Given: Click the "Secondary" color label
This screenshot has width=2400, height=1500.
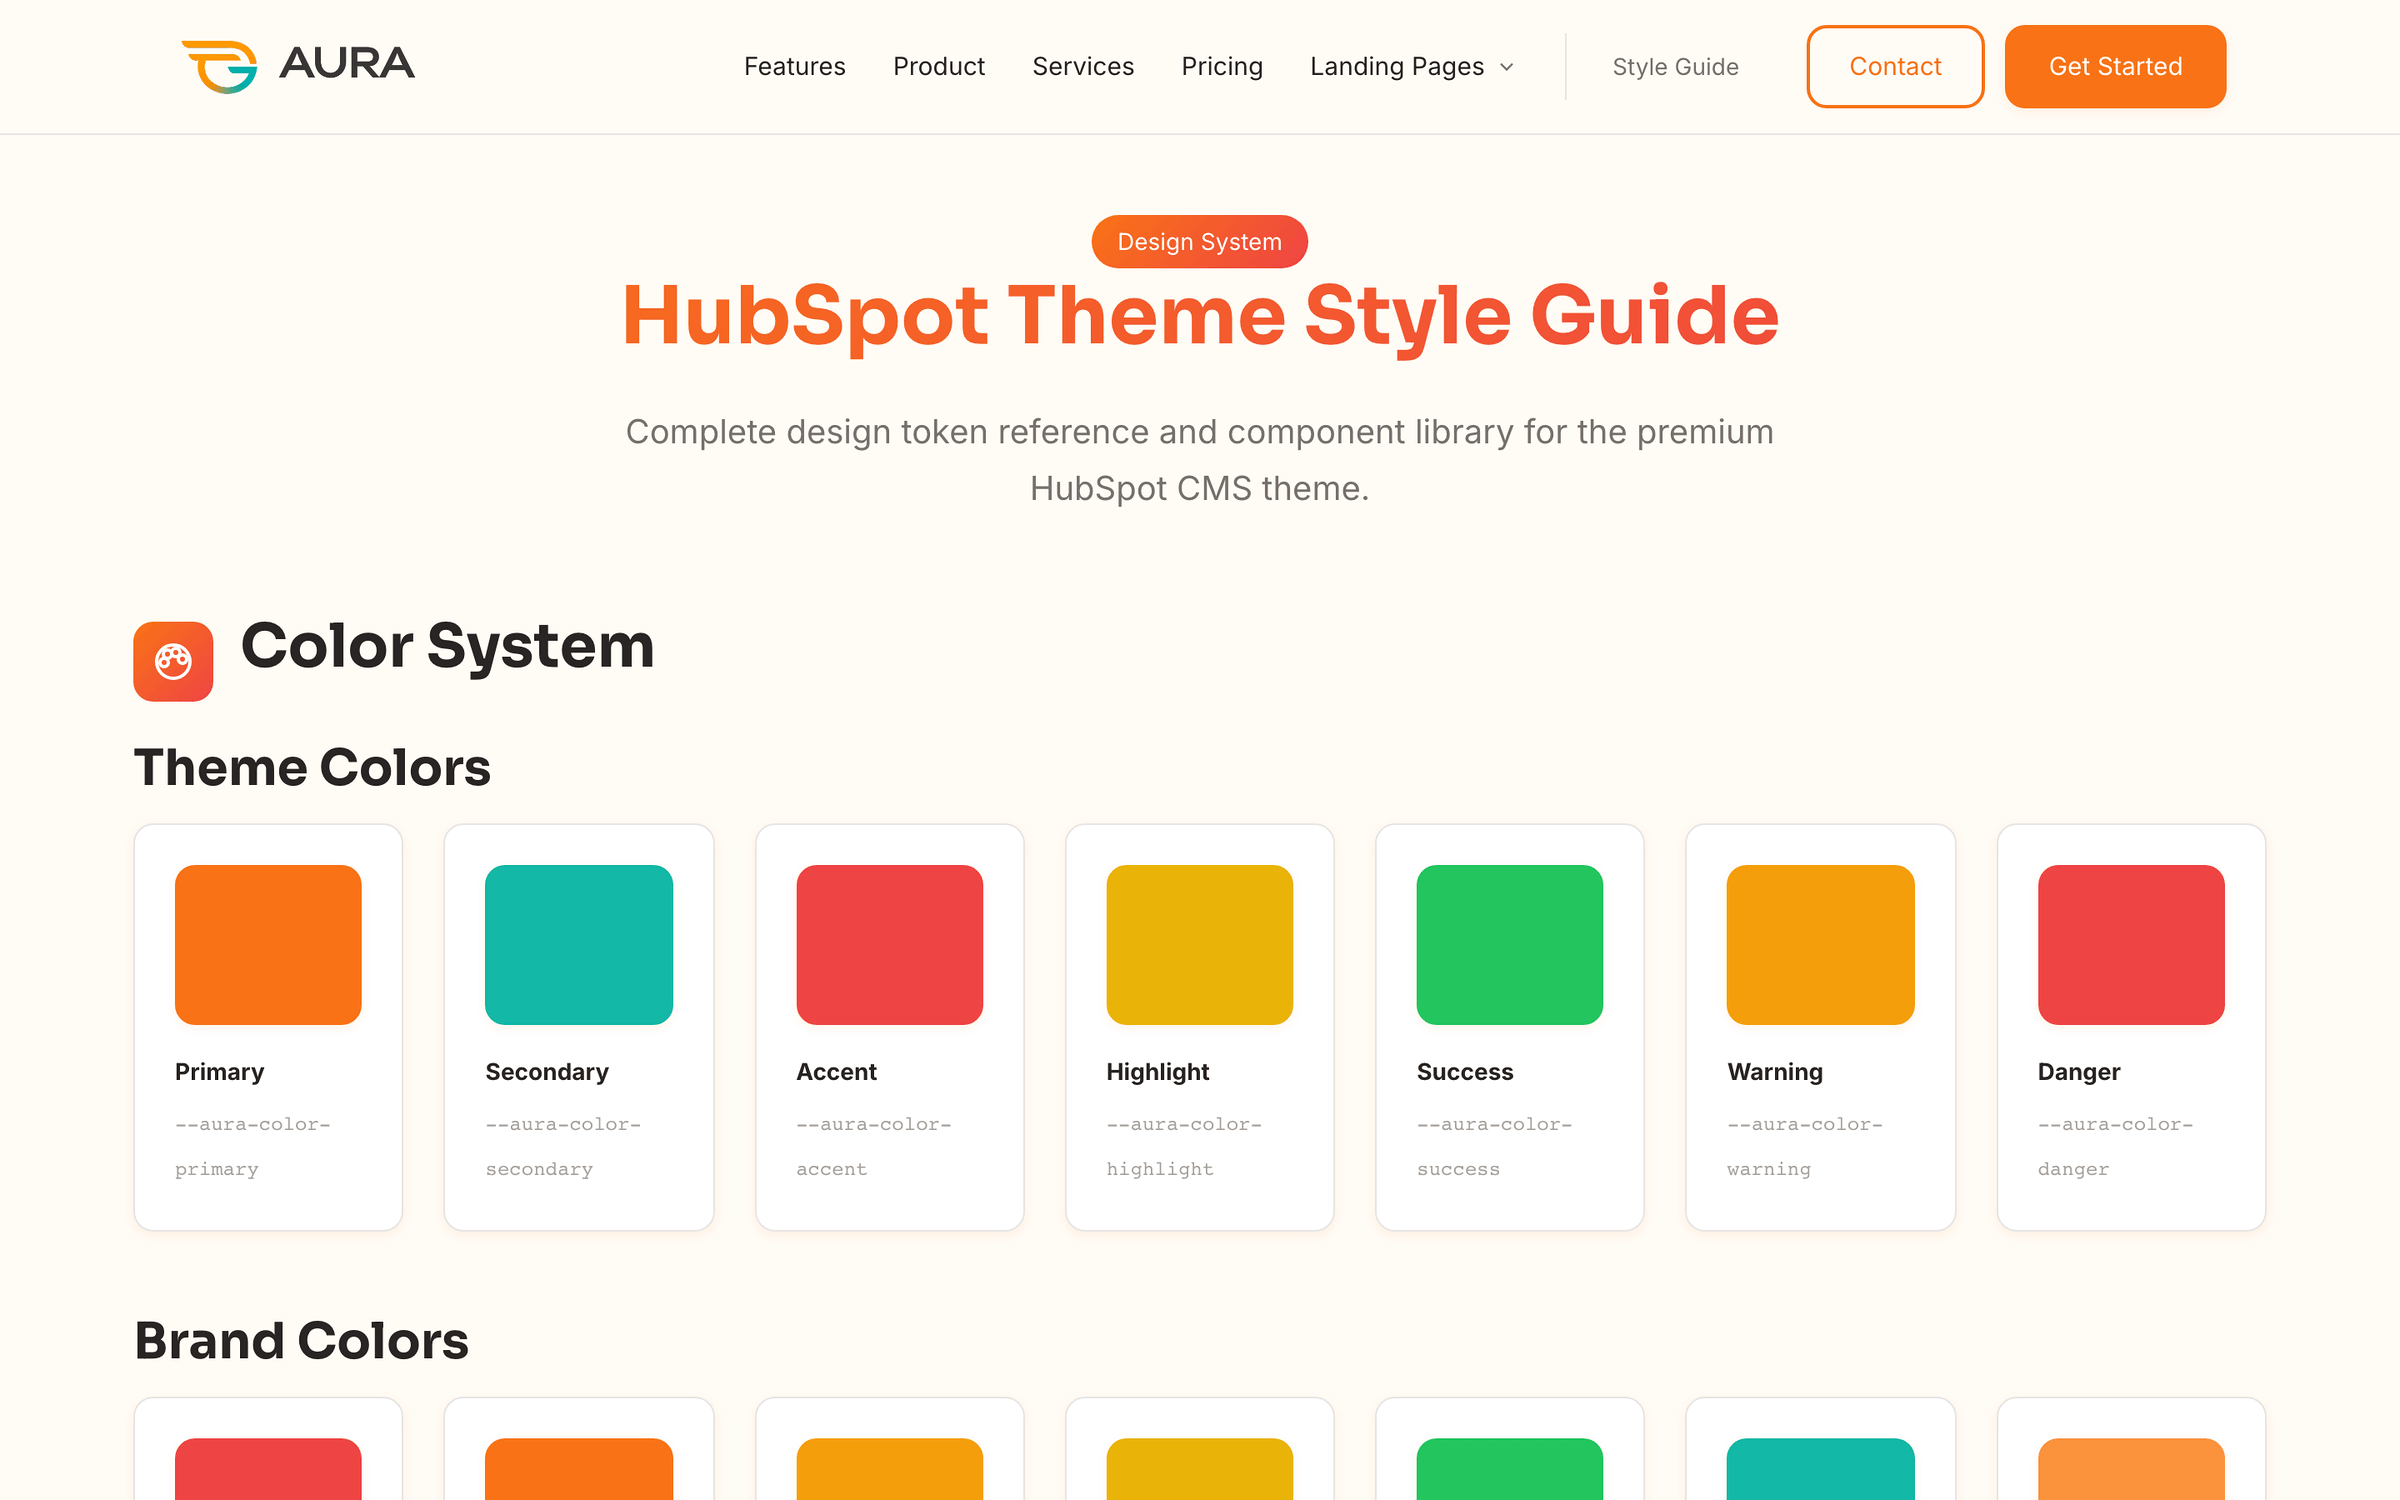Looking at the screenshot, I should point(547,1072).
